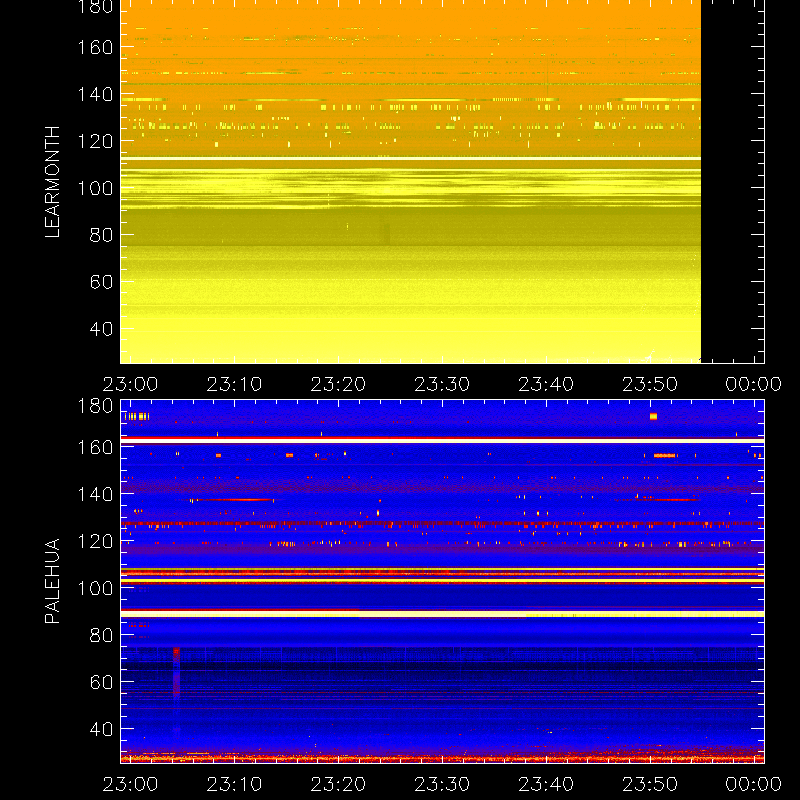The height and width of the screenshot is (800, 800).
Task: Select the 160 frequency tick label on Learmonth plot
Action: [95, 47]
